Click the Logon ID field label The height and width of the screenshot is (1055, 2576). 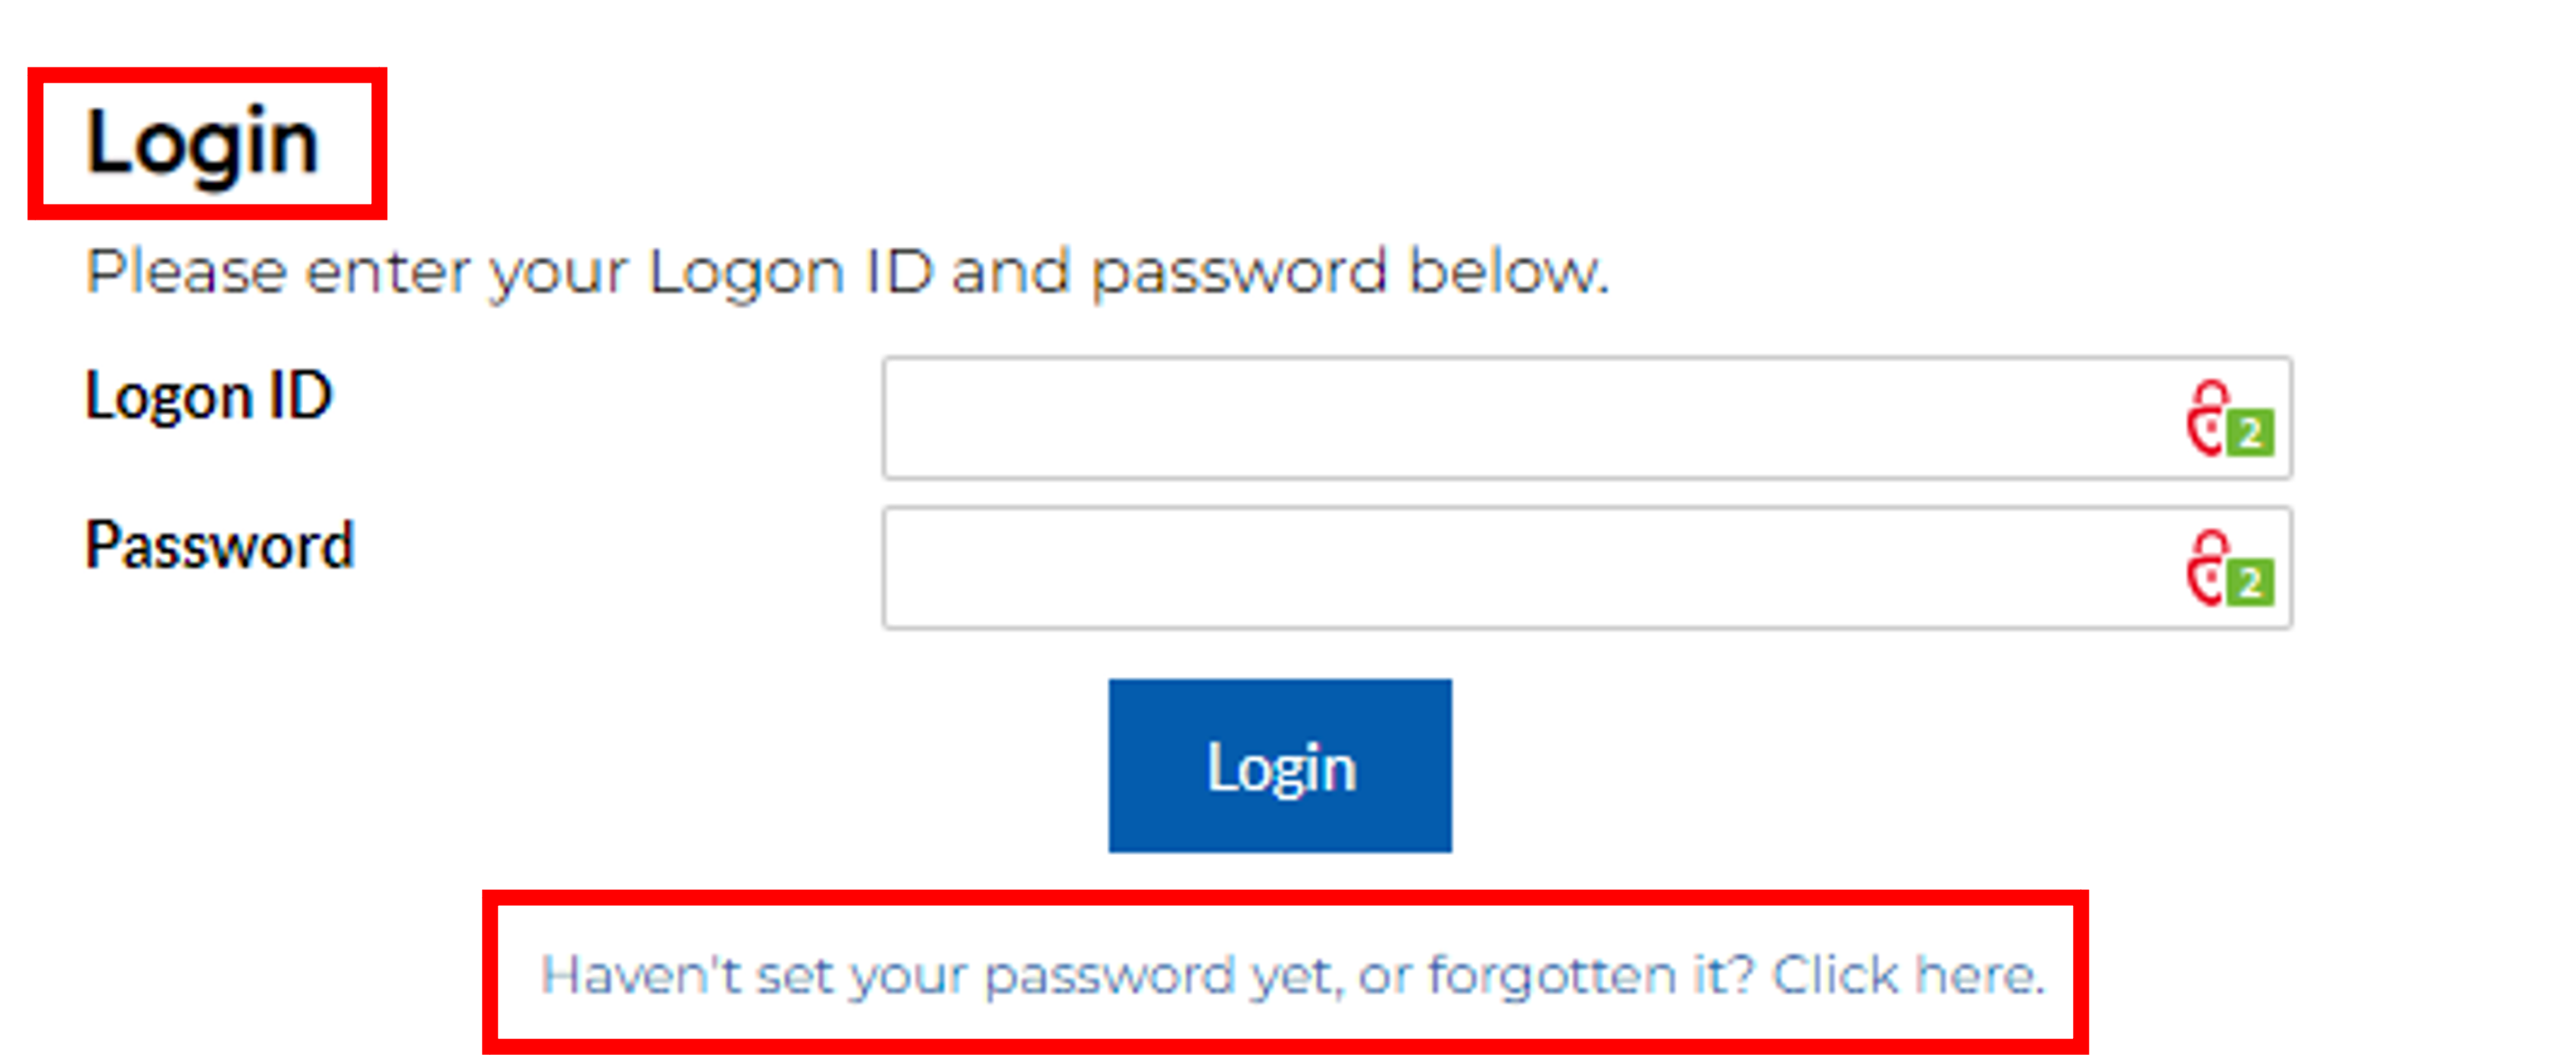[x=208, y=396]
